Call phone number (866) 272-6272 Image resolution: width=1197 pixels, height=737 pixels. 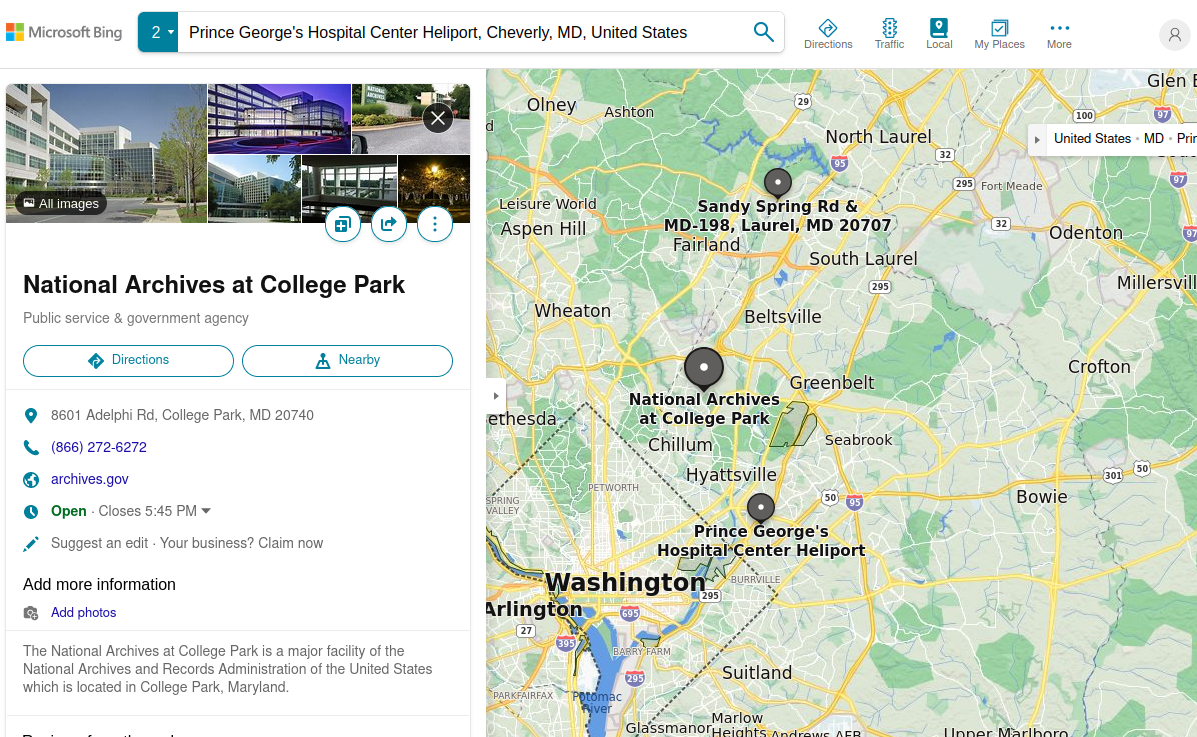point(98,448)
